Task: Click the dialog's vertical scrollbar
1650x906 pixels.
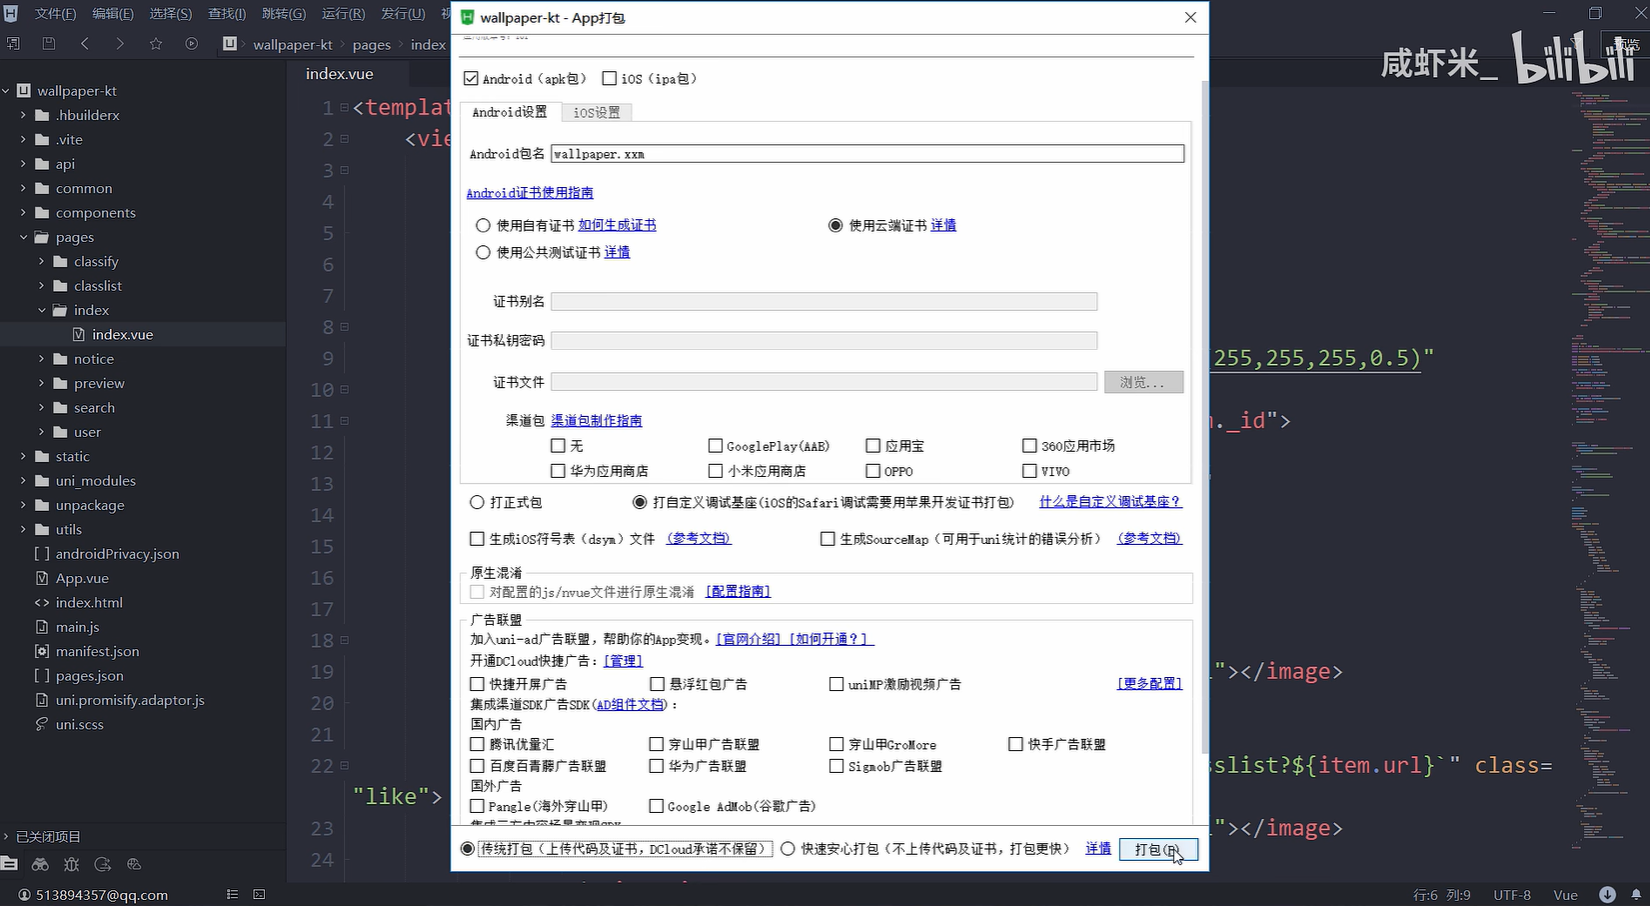Action: (x=1204, y=415)
